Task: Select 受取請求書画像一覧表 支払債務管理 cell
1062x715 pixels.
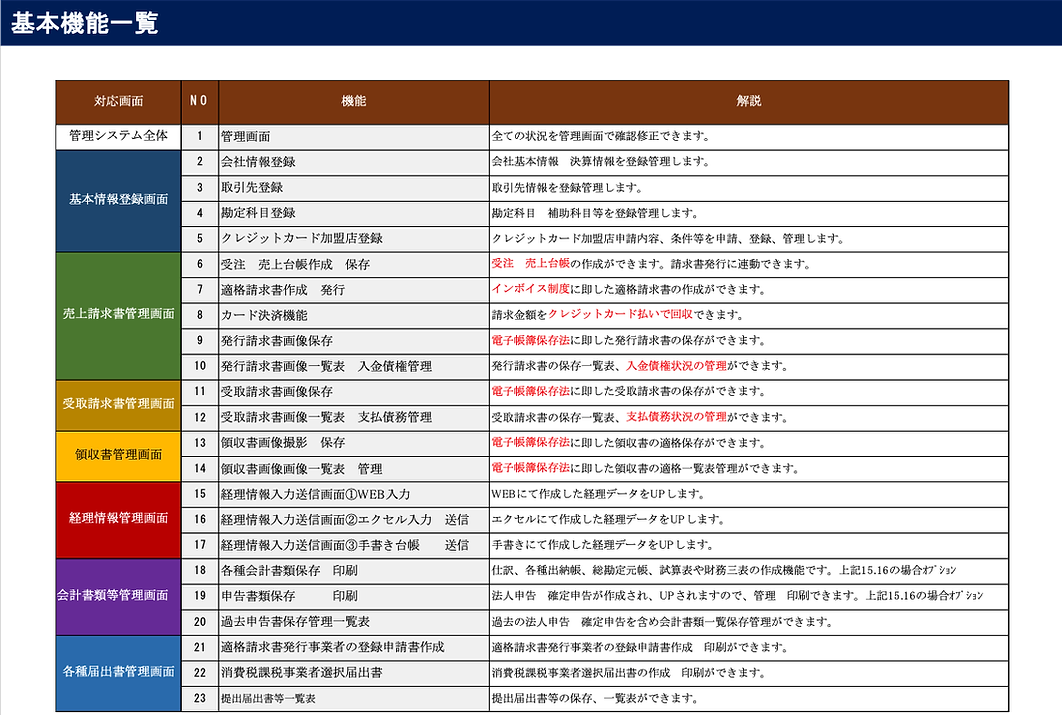Action: pyautogui.click(x=354, y=418)
